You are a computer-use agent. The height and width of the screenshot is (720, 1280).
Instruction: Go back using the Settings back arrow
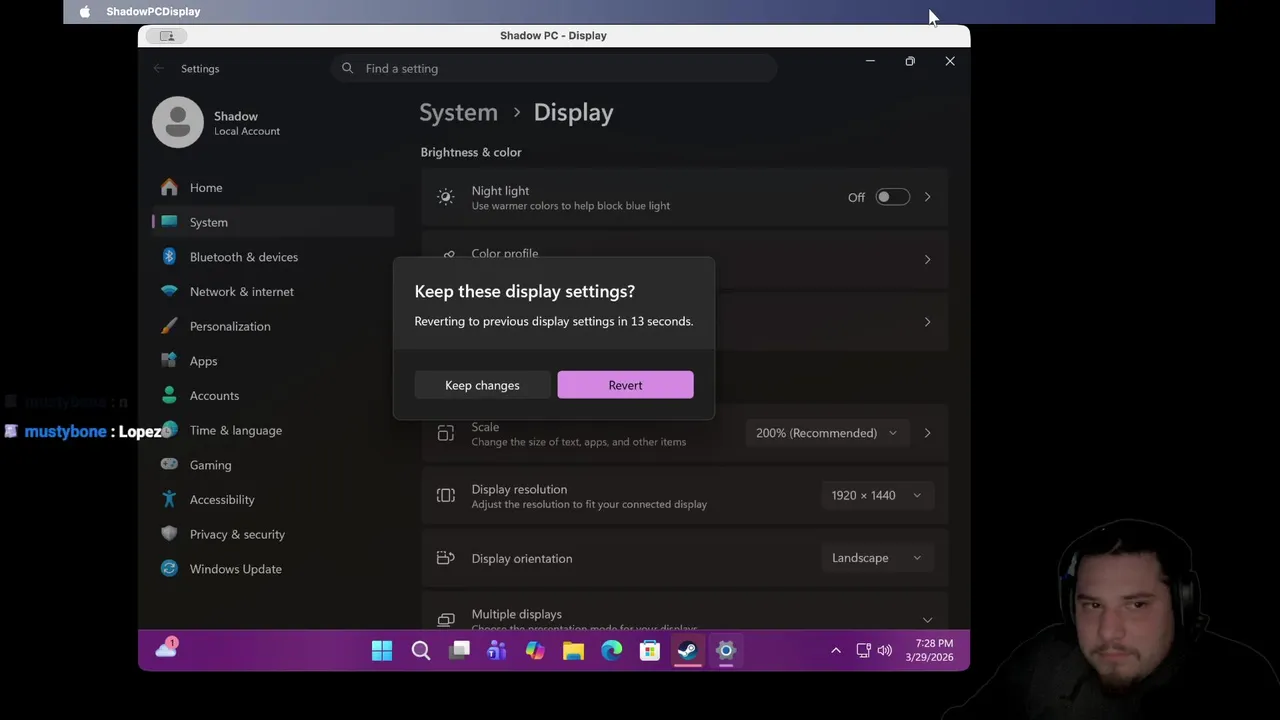tap(159, 68)
